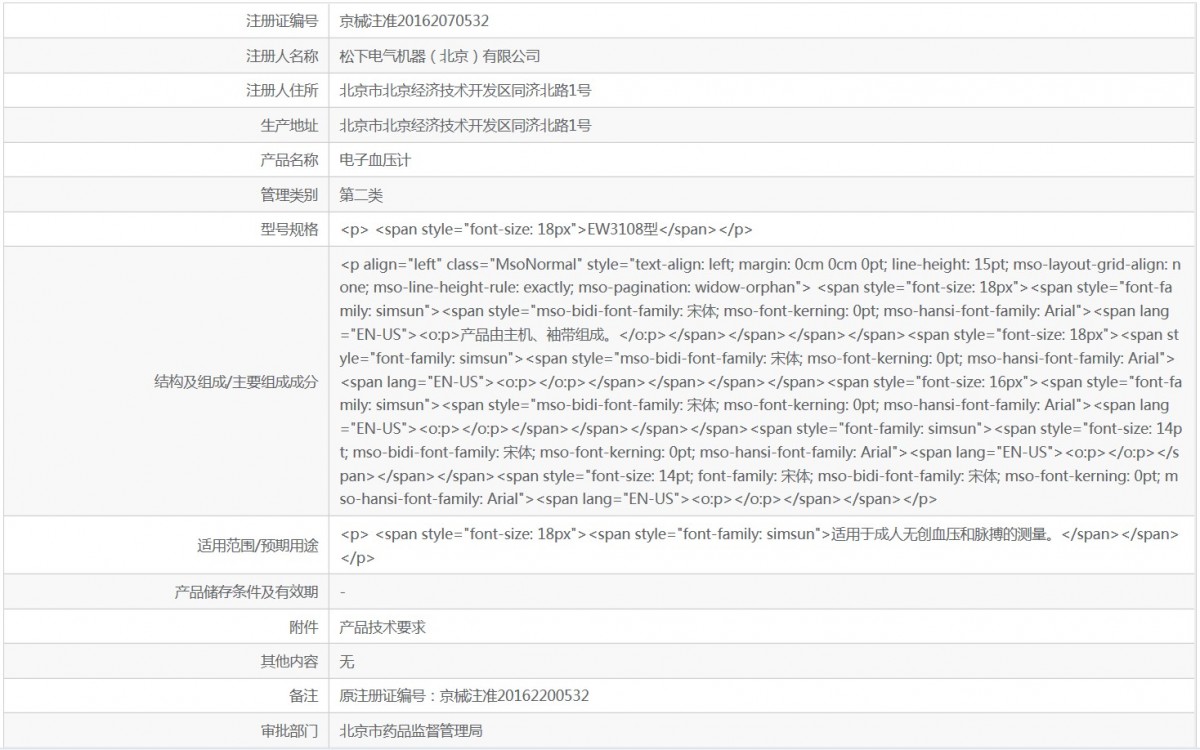Image resolution: width=1200 pixels, height=750 pixels.
Task: Select the registration number 京械注准20162070532
Action: click(414, 20)
